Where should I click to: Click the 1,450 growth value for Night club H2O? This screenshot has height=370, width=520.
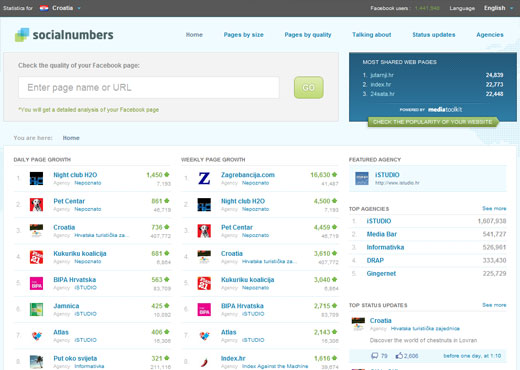click(154, 175)
